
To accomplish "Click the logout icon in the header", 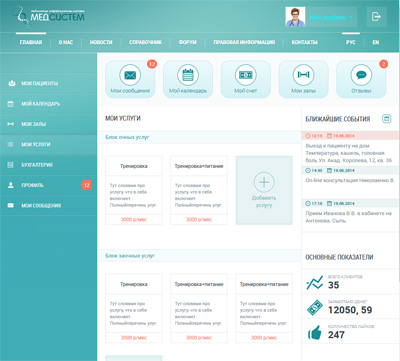I will coord(377,17).
